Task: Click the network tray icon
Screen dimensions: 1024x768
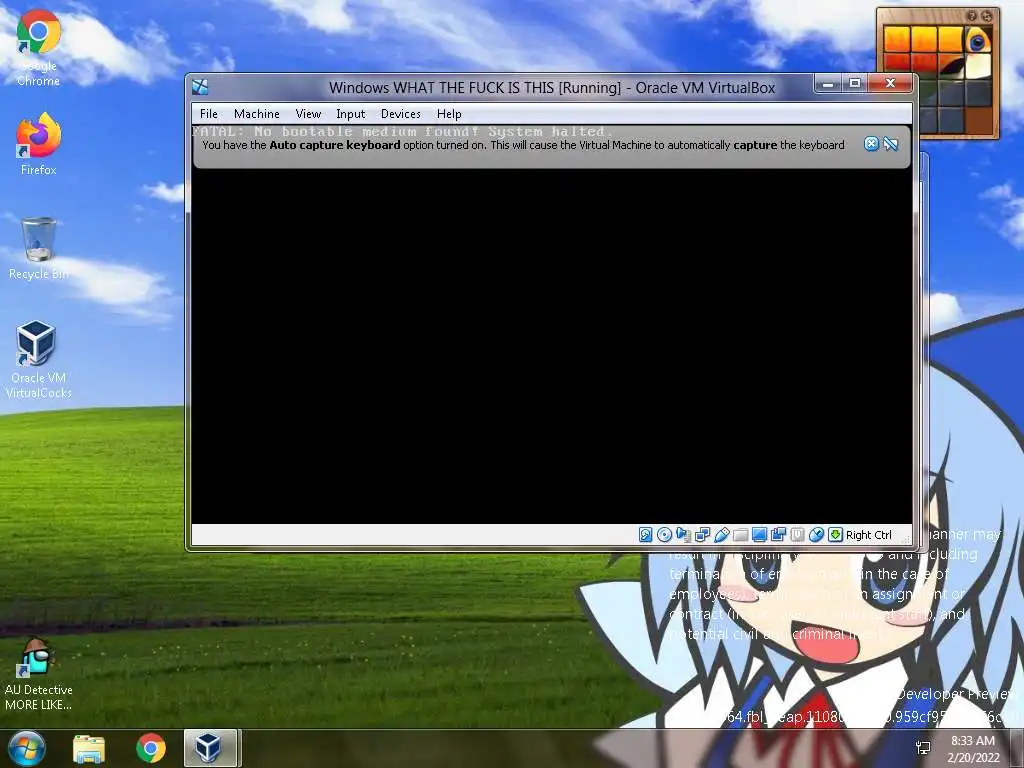Action: 923,748
